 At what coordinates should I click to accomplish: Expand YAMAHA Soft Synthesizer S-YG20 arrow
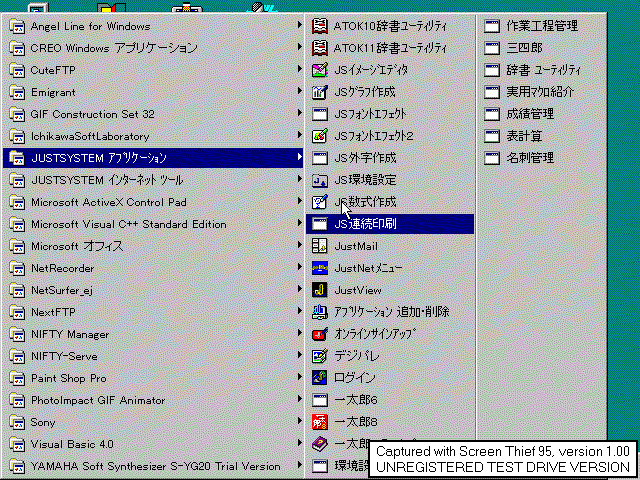pyautogui.click(x=299, y=465)
